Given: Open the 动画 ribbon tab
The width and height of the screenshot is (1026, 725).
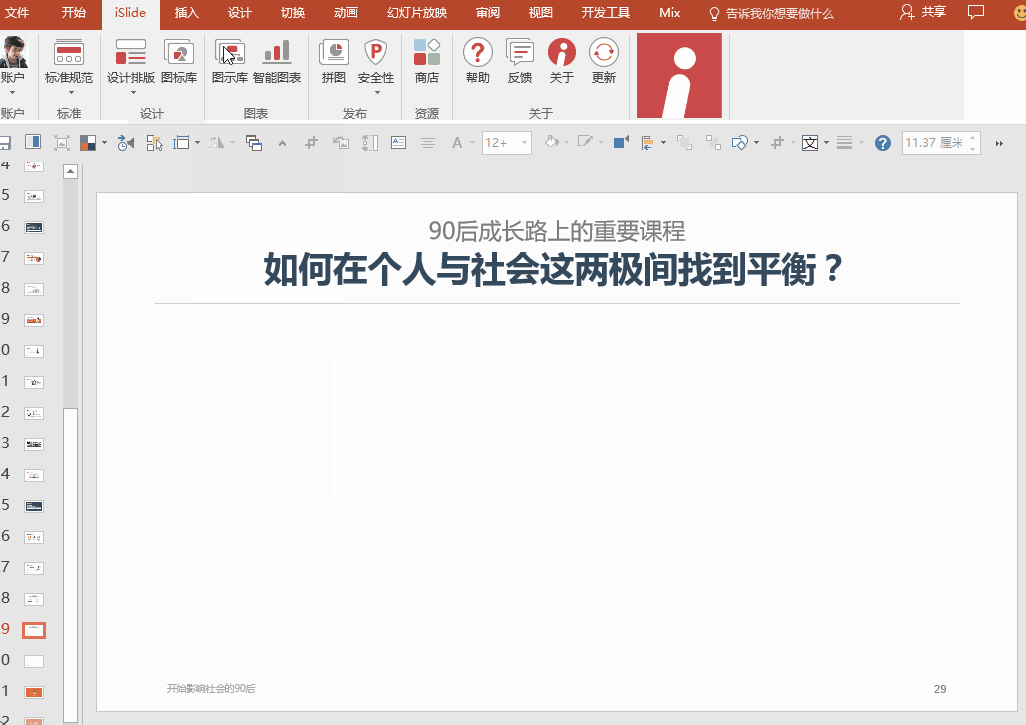Looking at the screenshot, I should (345, 12).
